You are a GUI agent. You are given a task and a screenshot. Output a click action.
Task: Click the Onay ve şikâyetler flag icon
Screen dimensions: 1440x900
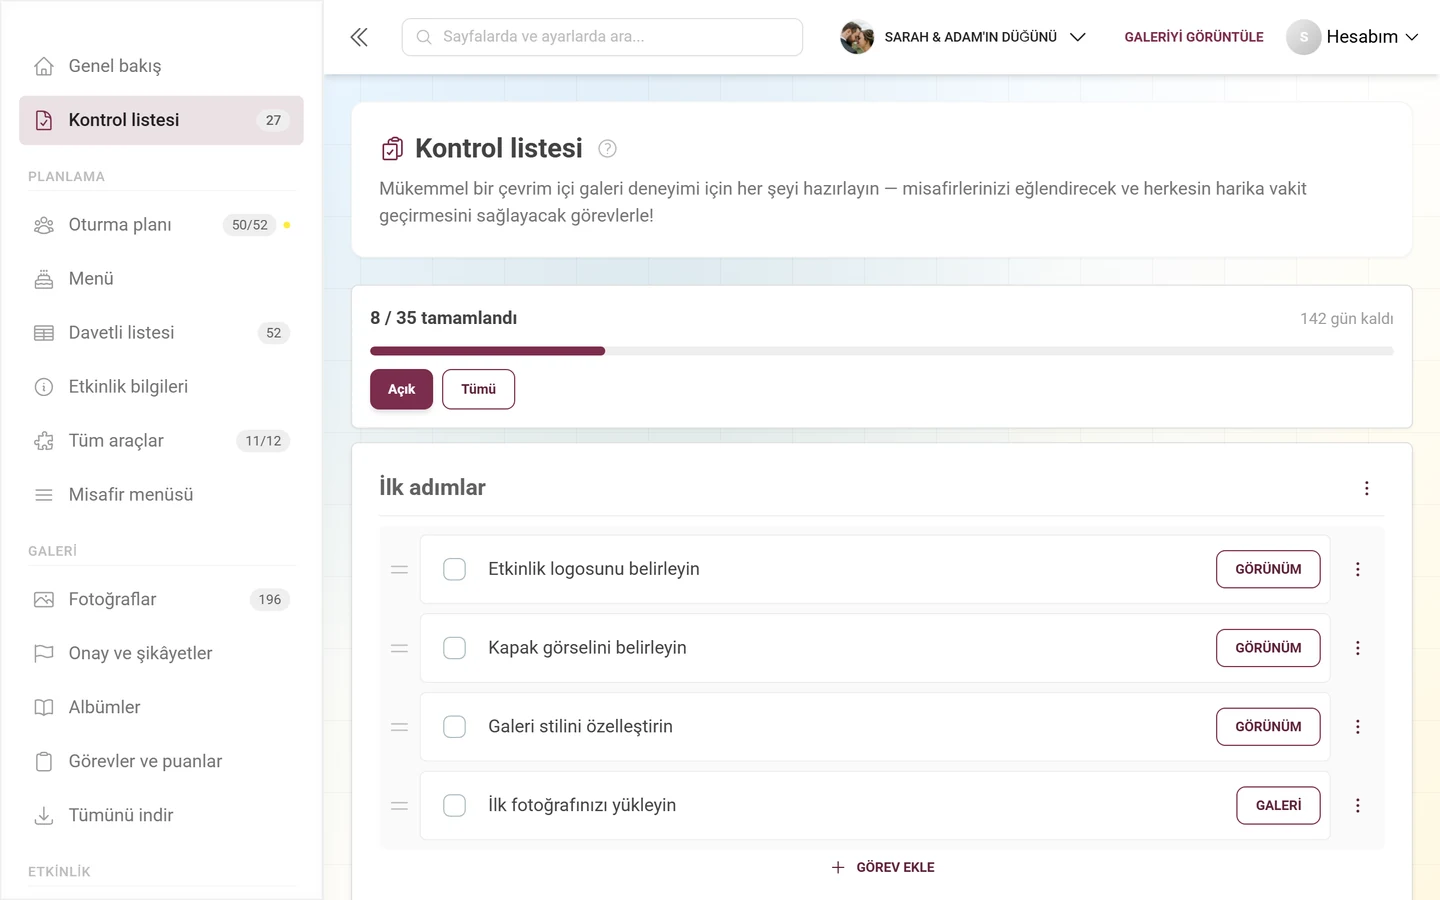tap(44, 654)
